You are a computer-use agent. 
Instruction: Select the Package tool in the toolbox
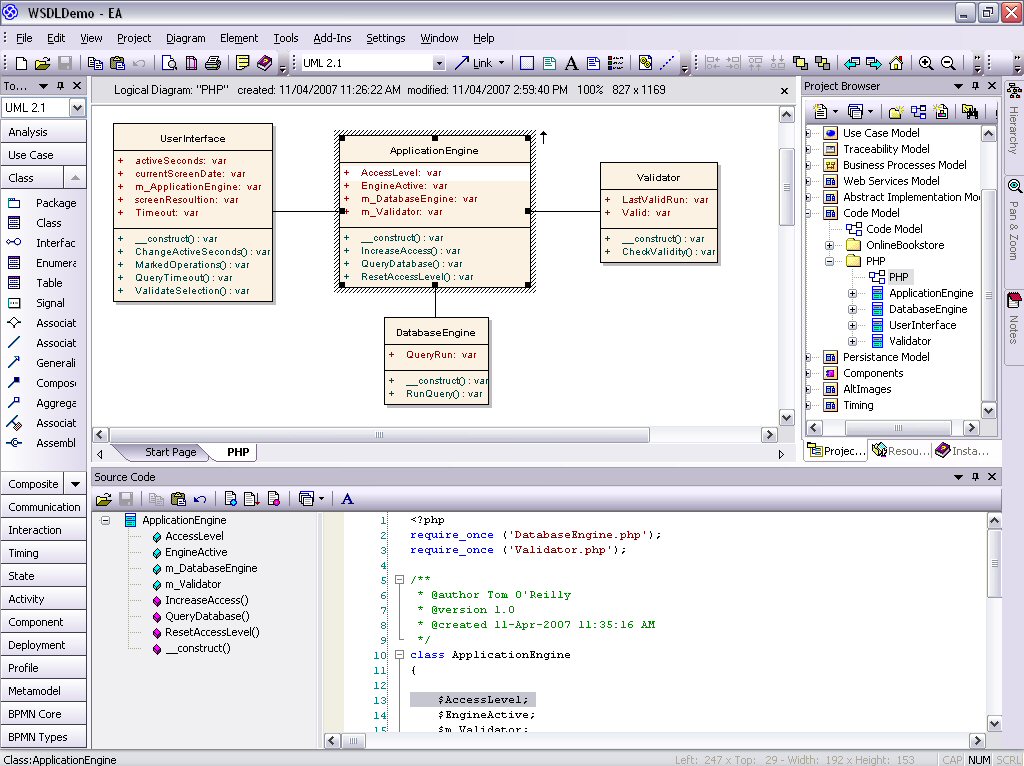(x=43, y=203)
